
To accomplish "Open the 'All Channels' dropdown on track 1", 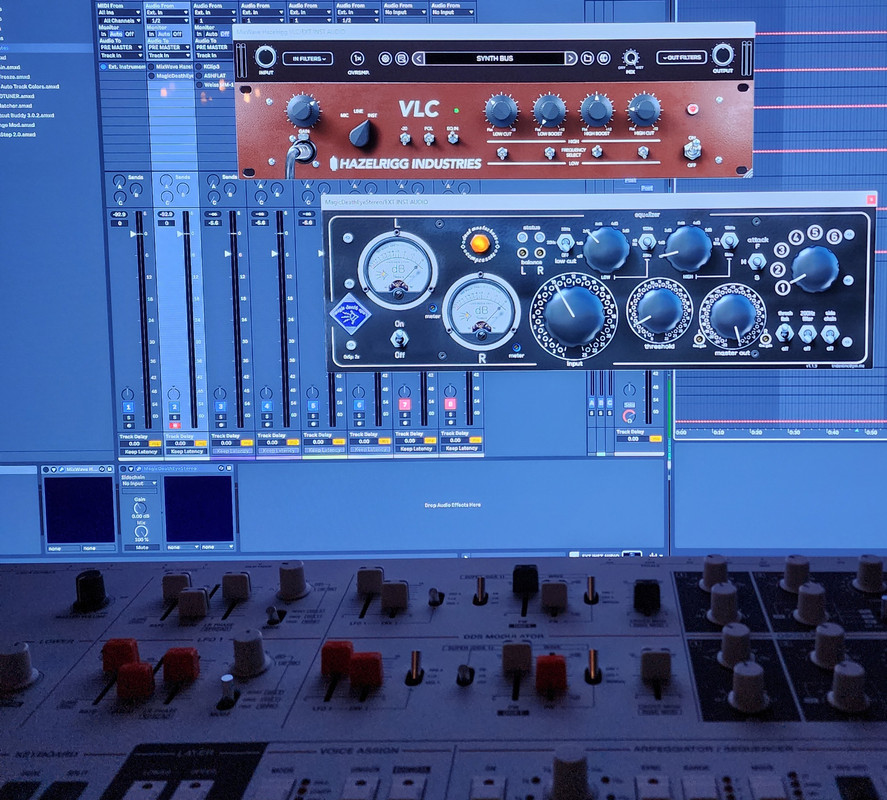I will [119, 20].
